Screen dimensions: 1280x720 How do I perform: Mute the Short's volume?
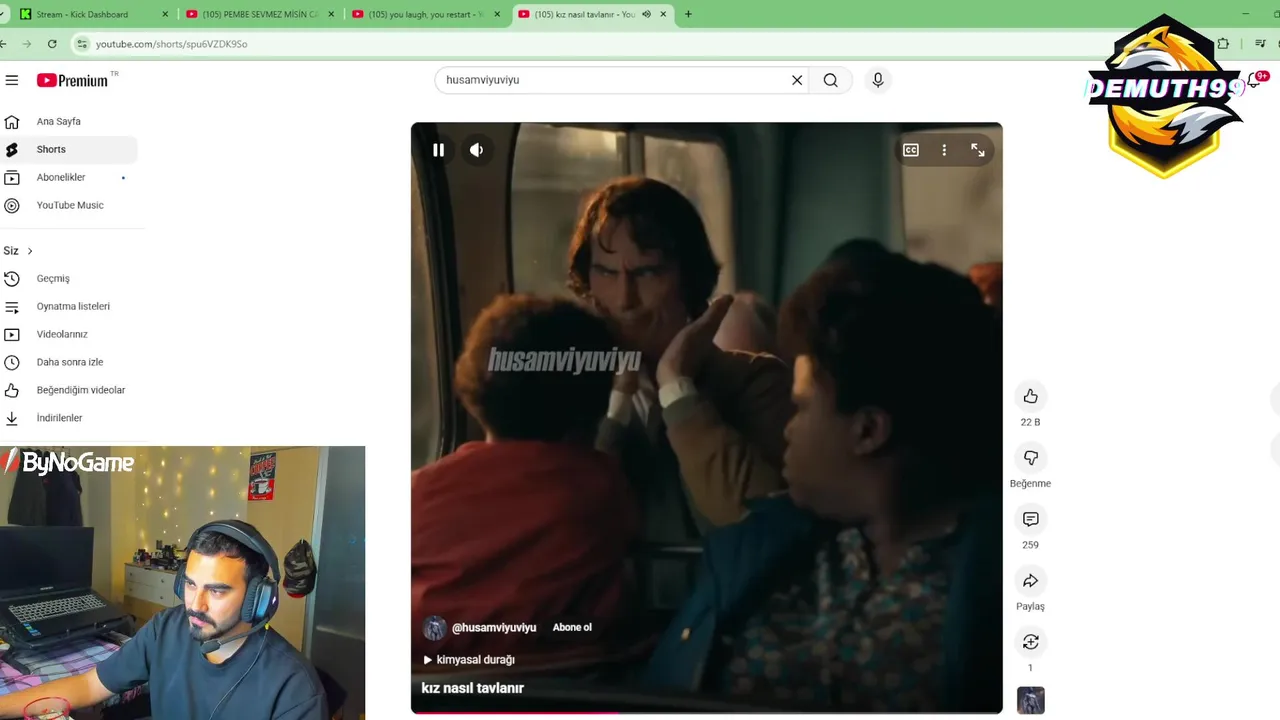477,150
